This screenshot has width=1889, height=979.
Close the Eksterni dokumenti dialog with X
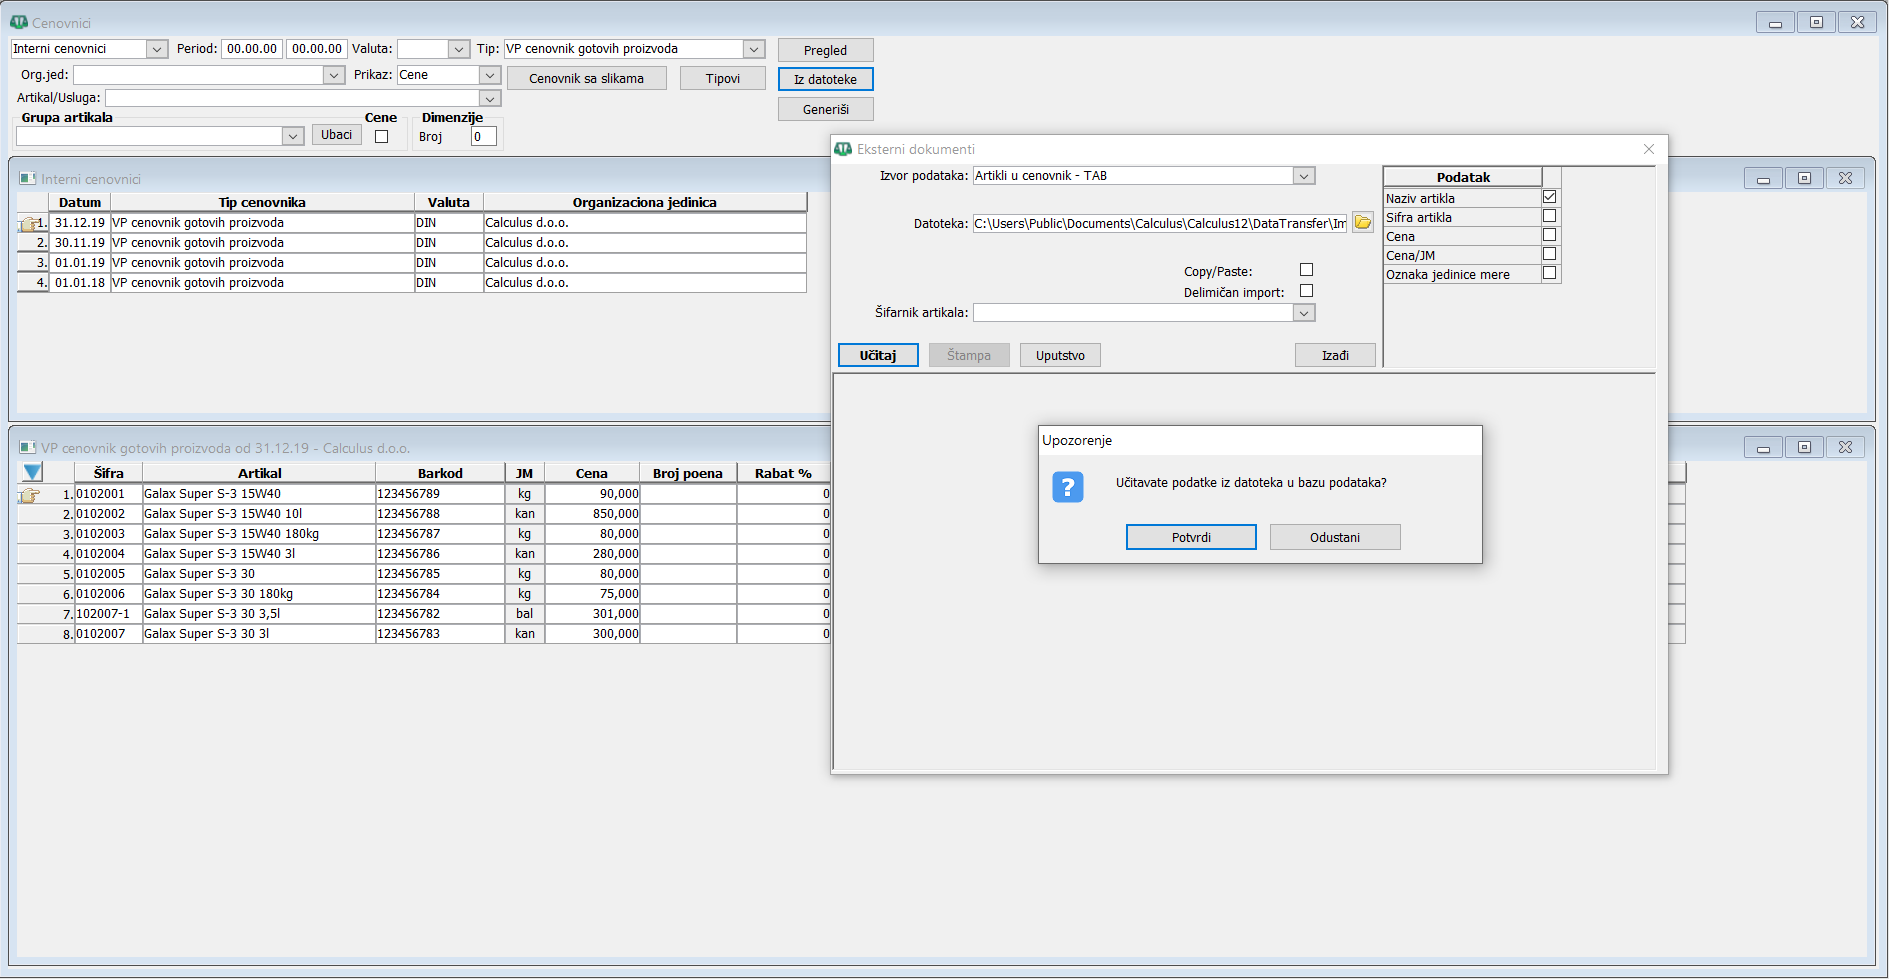1648,149
